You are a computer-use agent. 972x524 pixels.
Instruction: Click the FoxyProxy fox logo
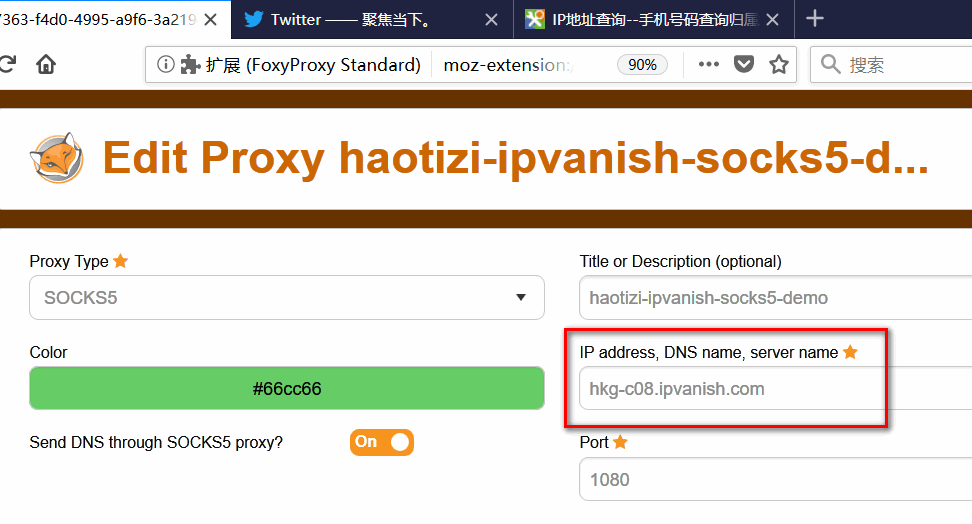56,158
